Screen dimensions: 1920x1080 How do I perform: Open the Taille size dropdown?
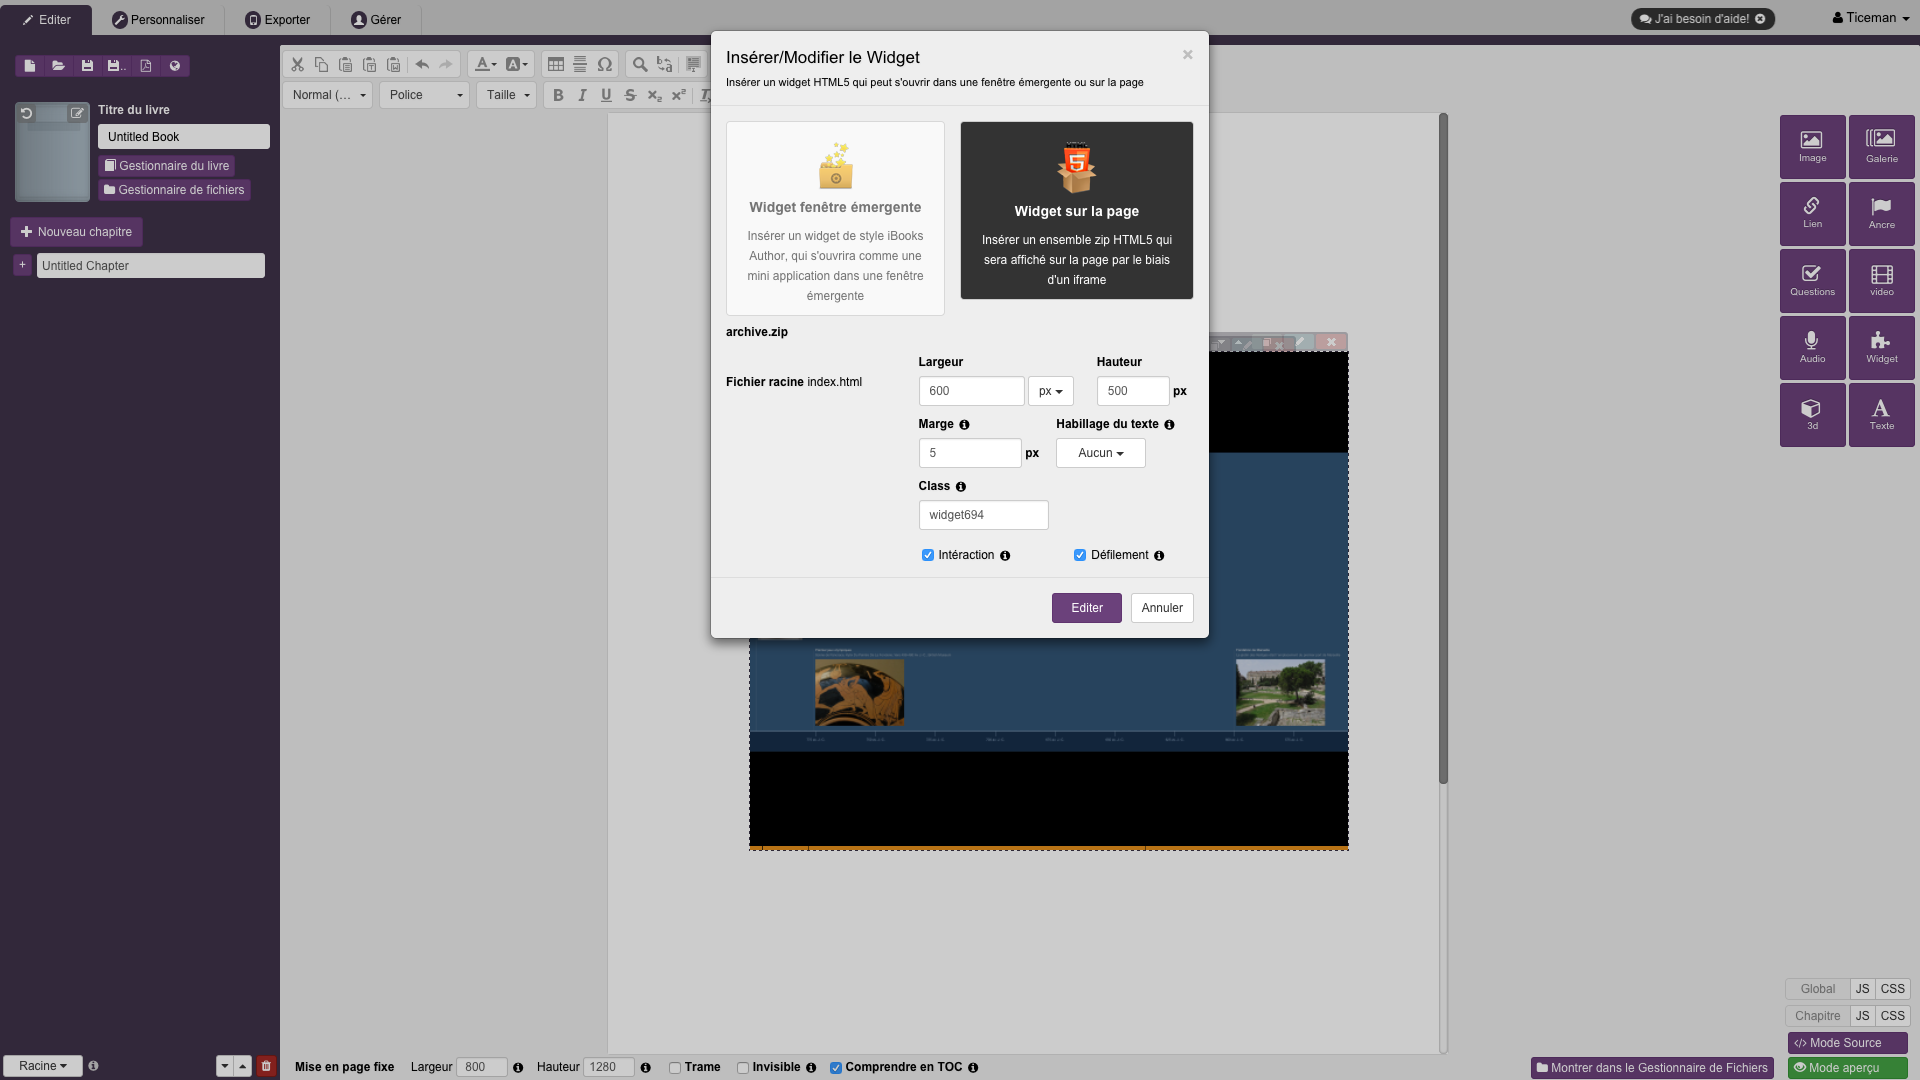tap(507, 95)
